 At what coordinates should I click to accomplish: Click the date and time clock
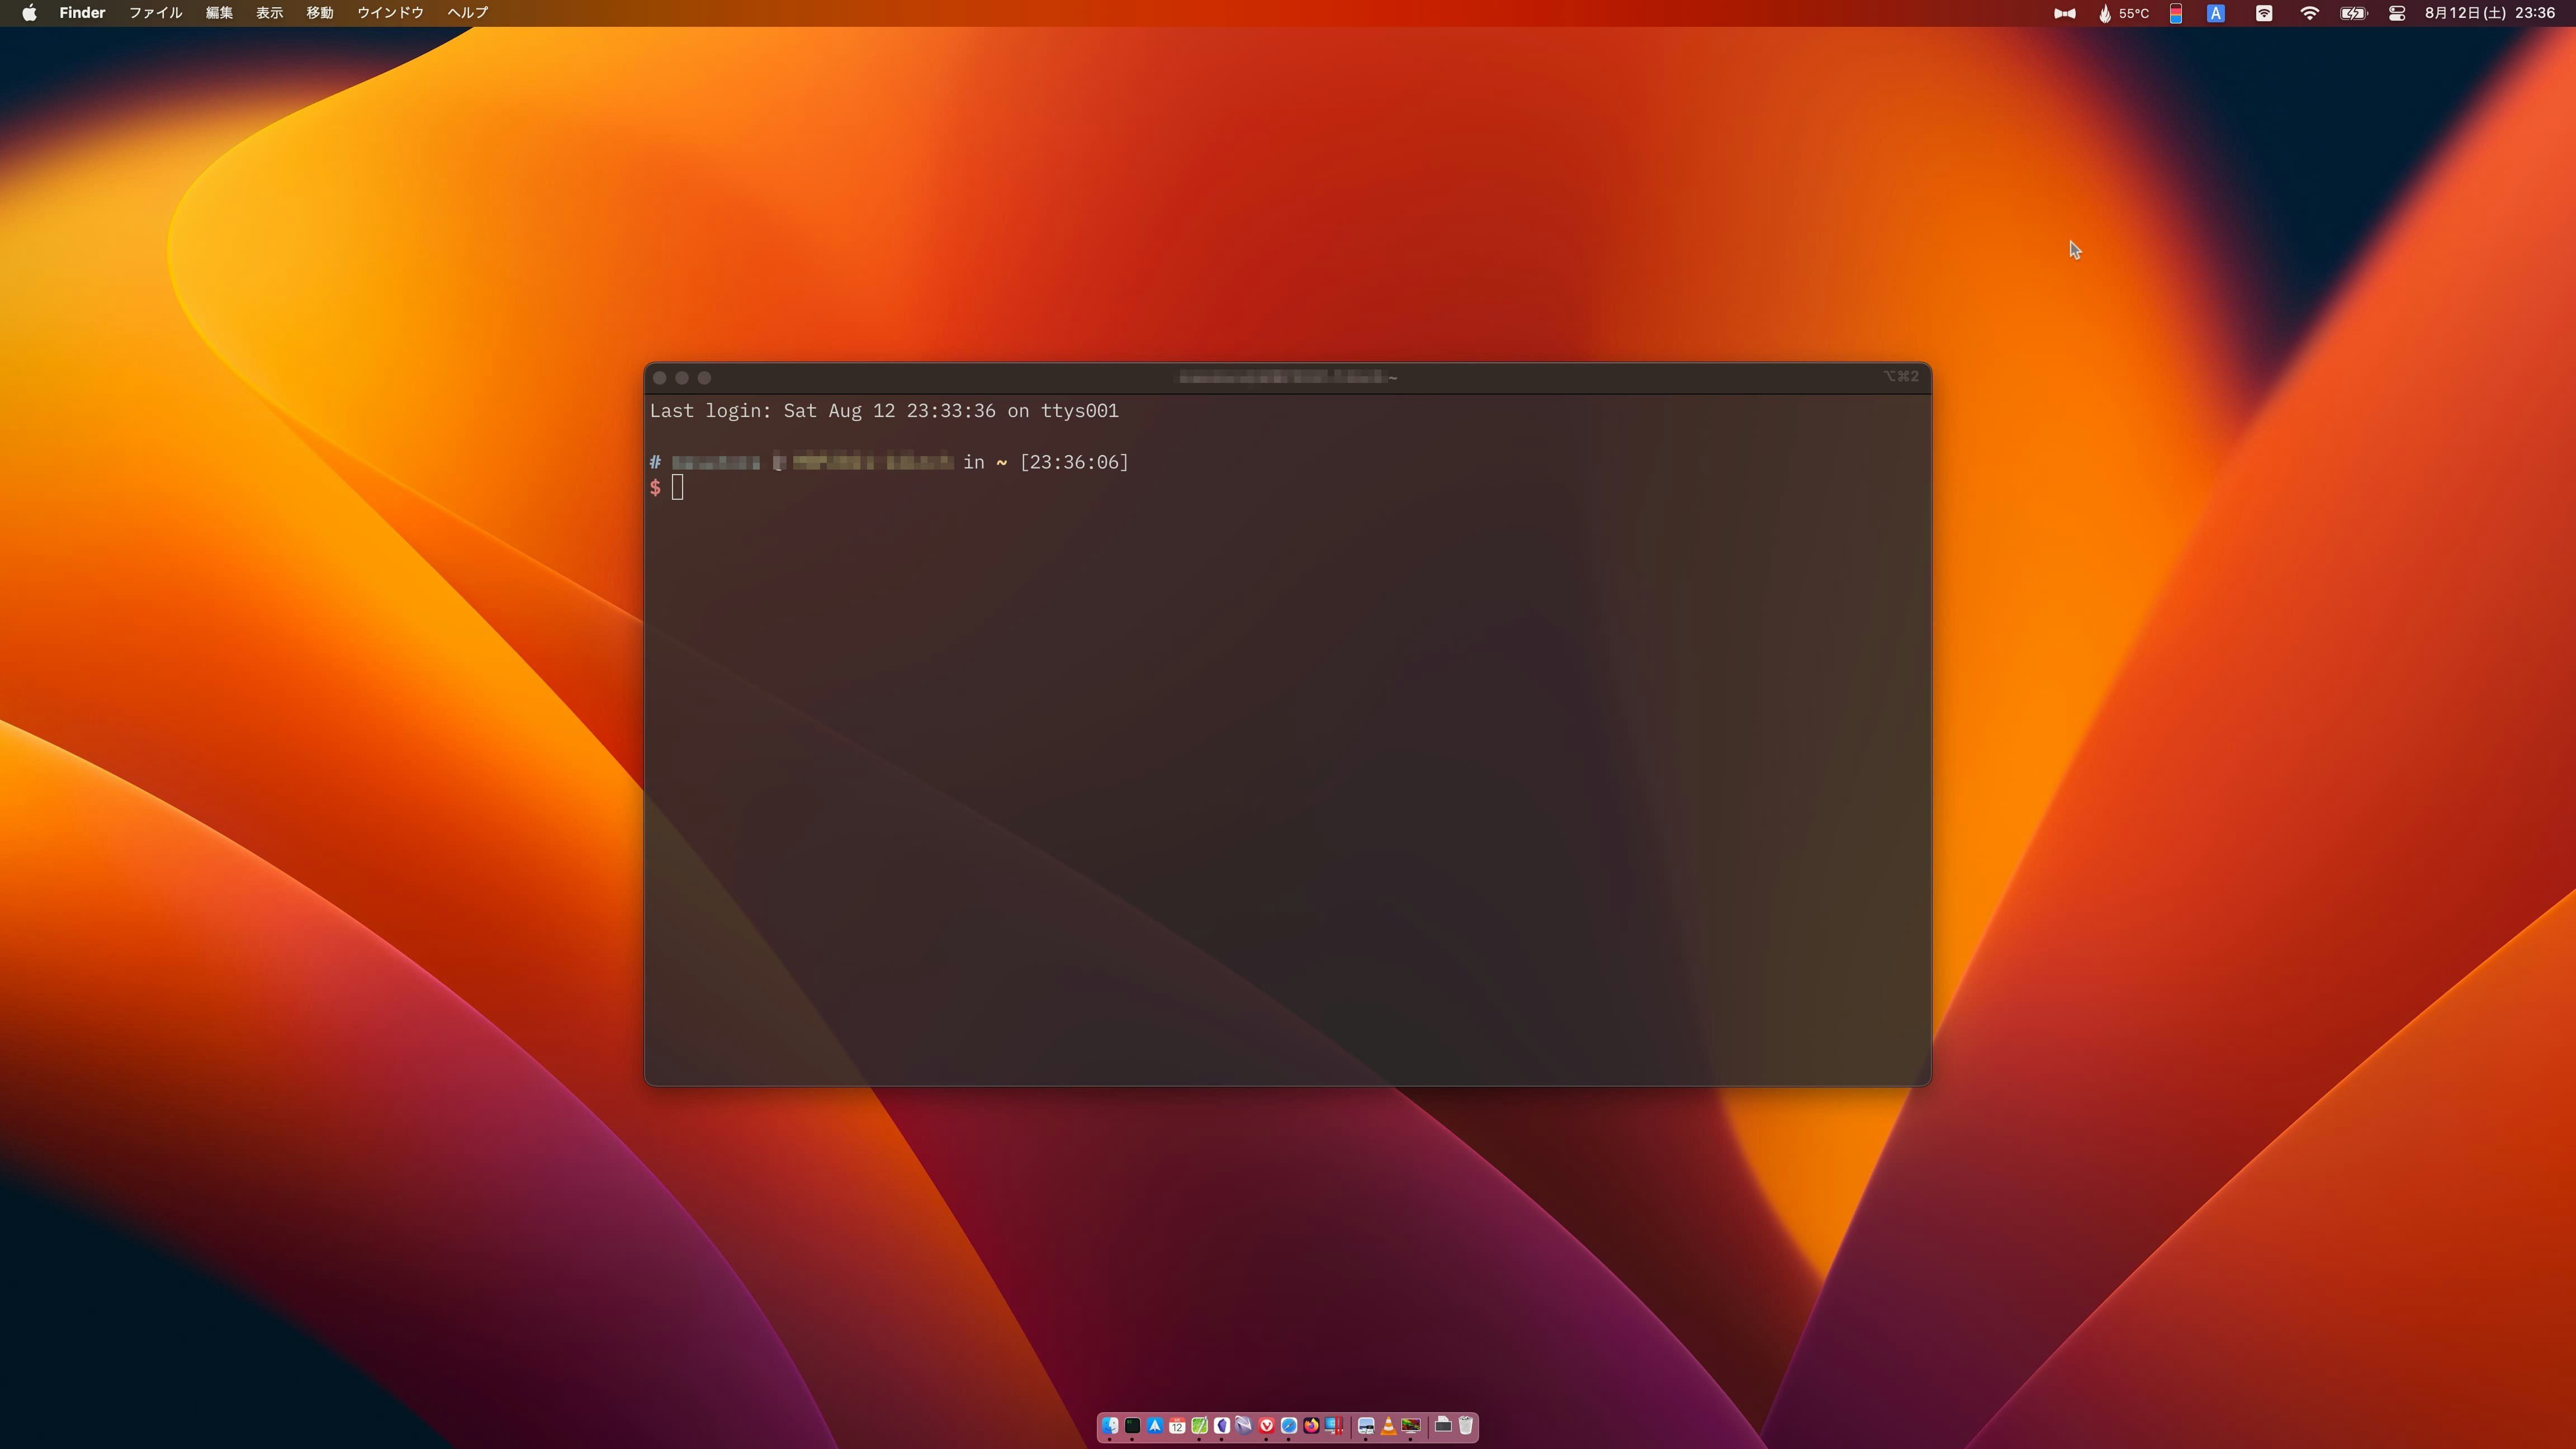[x=2489, y=13]
